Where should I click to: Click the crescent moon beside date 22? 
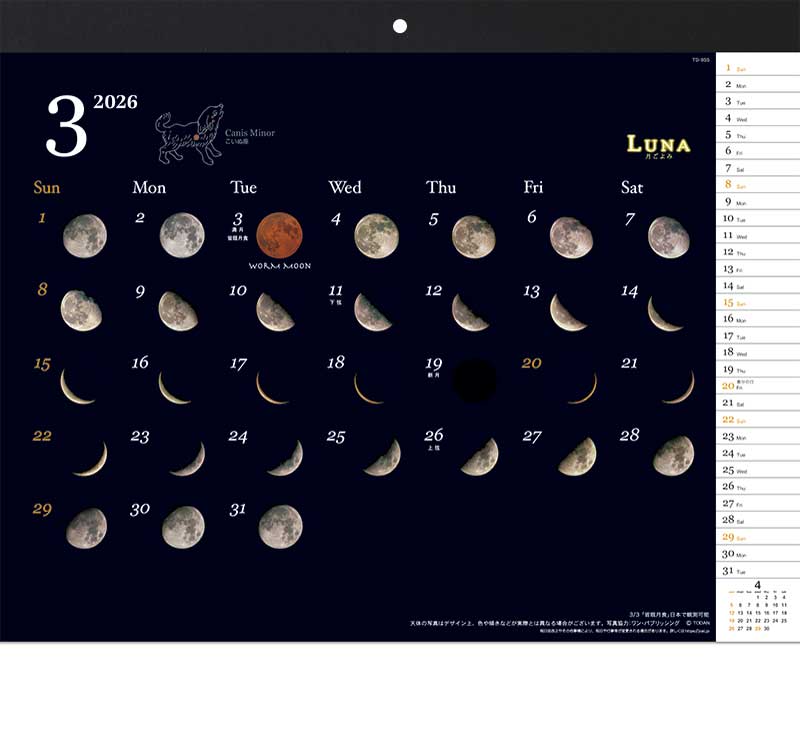point(90,459)
